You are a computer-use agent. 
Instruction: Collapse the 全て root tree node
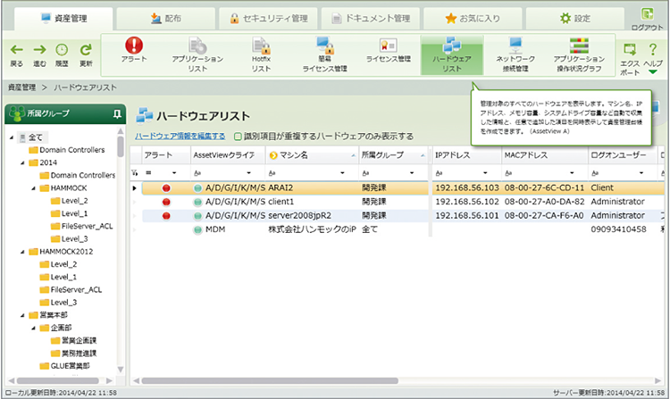pos(12,138)
